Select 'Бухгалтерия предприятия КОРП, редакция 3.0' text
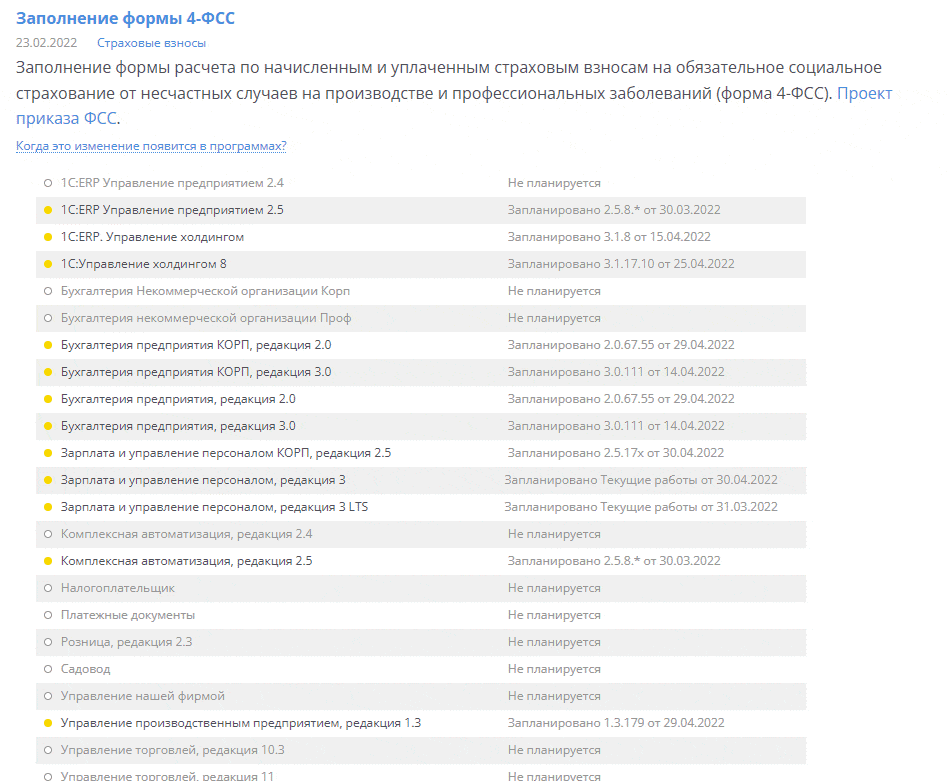Viewport: 947px width, 781px height. pos(196,372)
